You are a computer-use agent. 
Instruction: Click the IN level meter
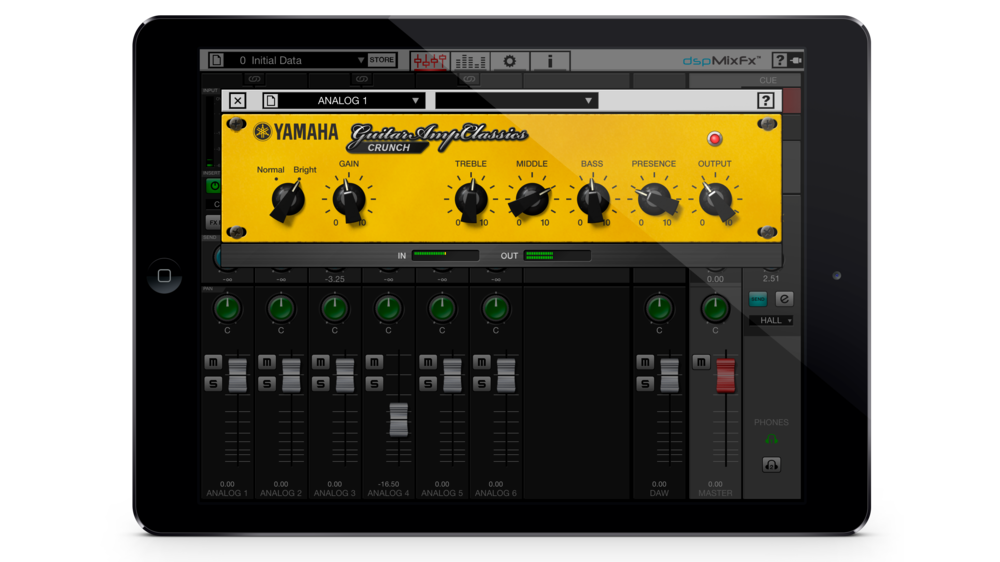[445, 255]
